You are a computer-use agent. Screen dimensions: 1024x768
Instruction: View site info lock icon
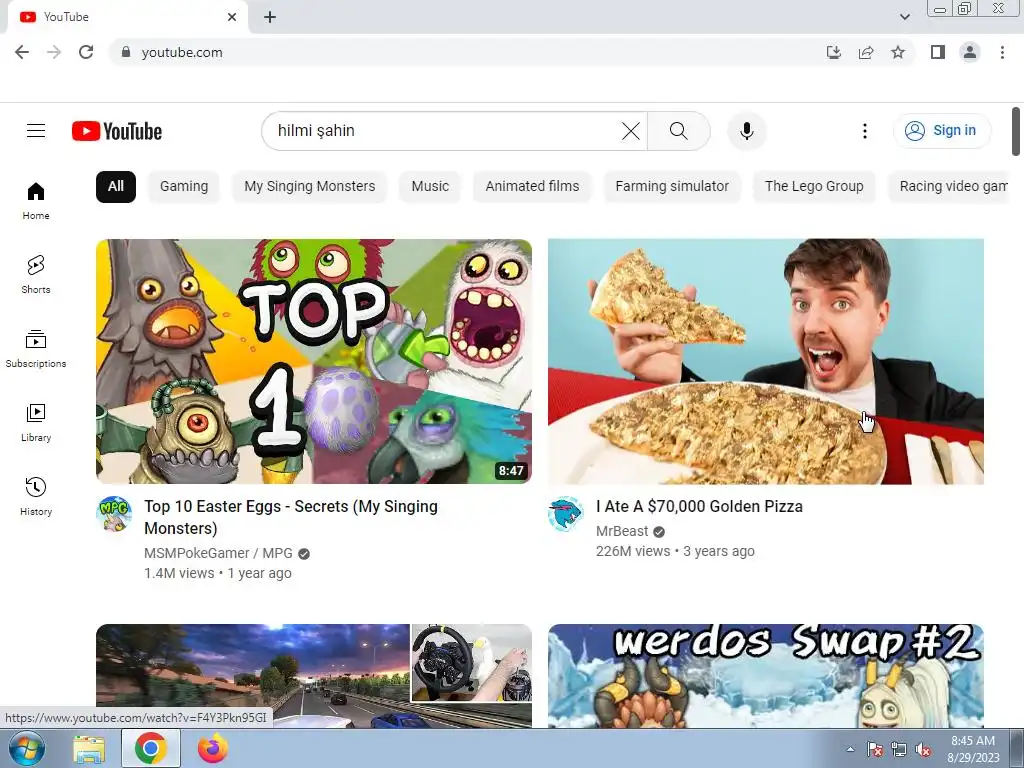(x=126, y=52)
